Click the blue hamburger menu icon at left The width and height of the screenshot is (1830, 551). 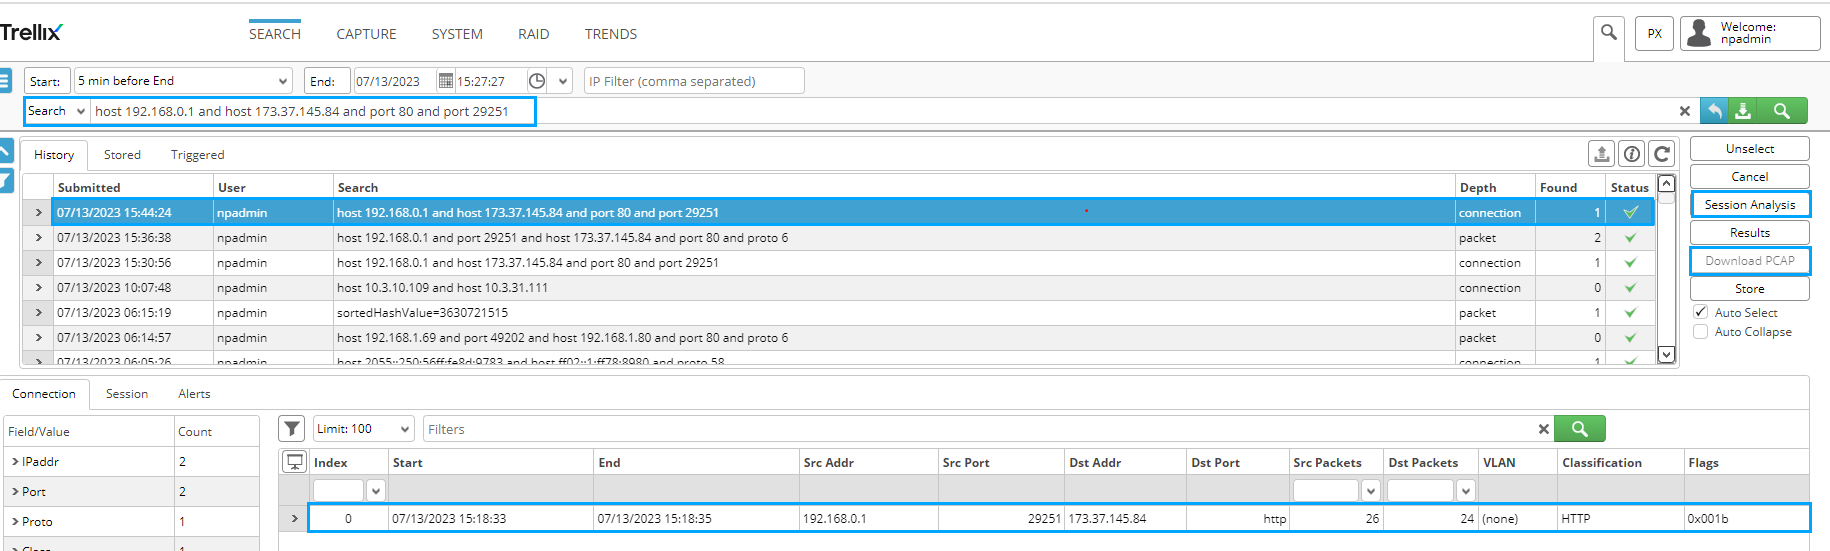[x=5, y=81]
